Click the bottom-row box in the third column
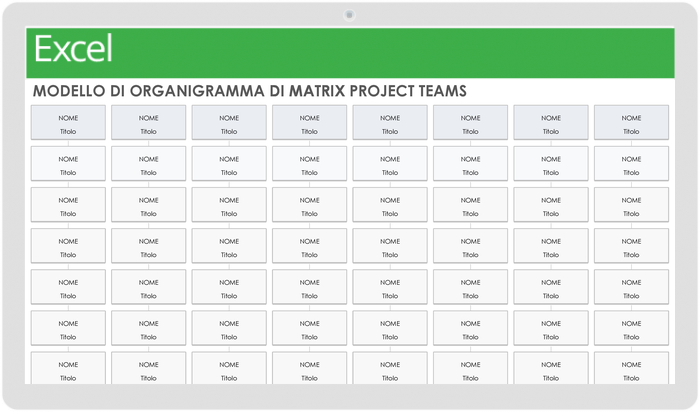The width and height of the screenshot is (700, 412). [229, 368]
